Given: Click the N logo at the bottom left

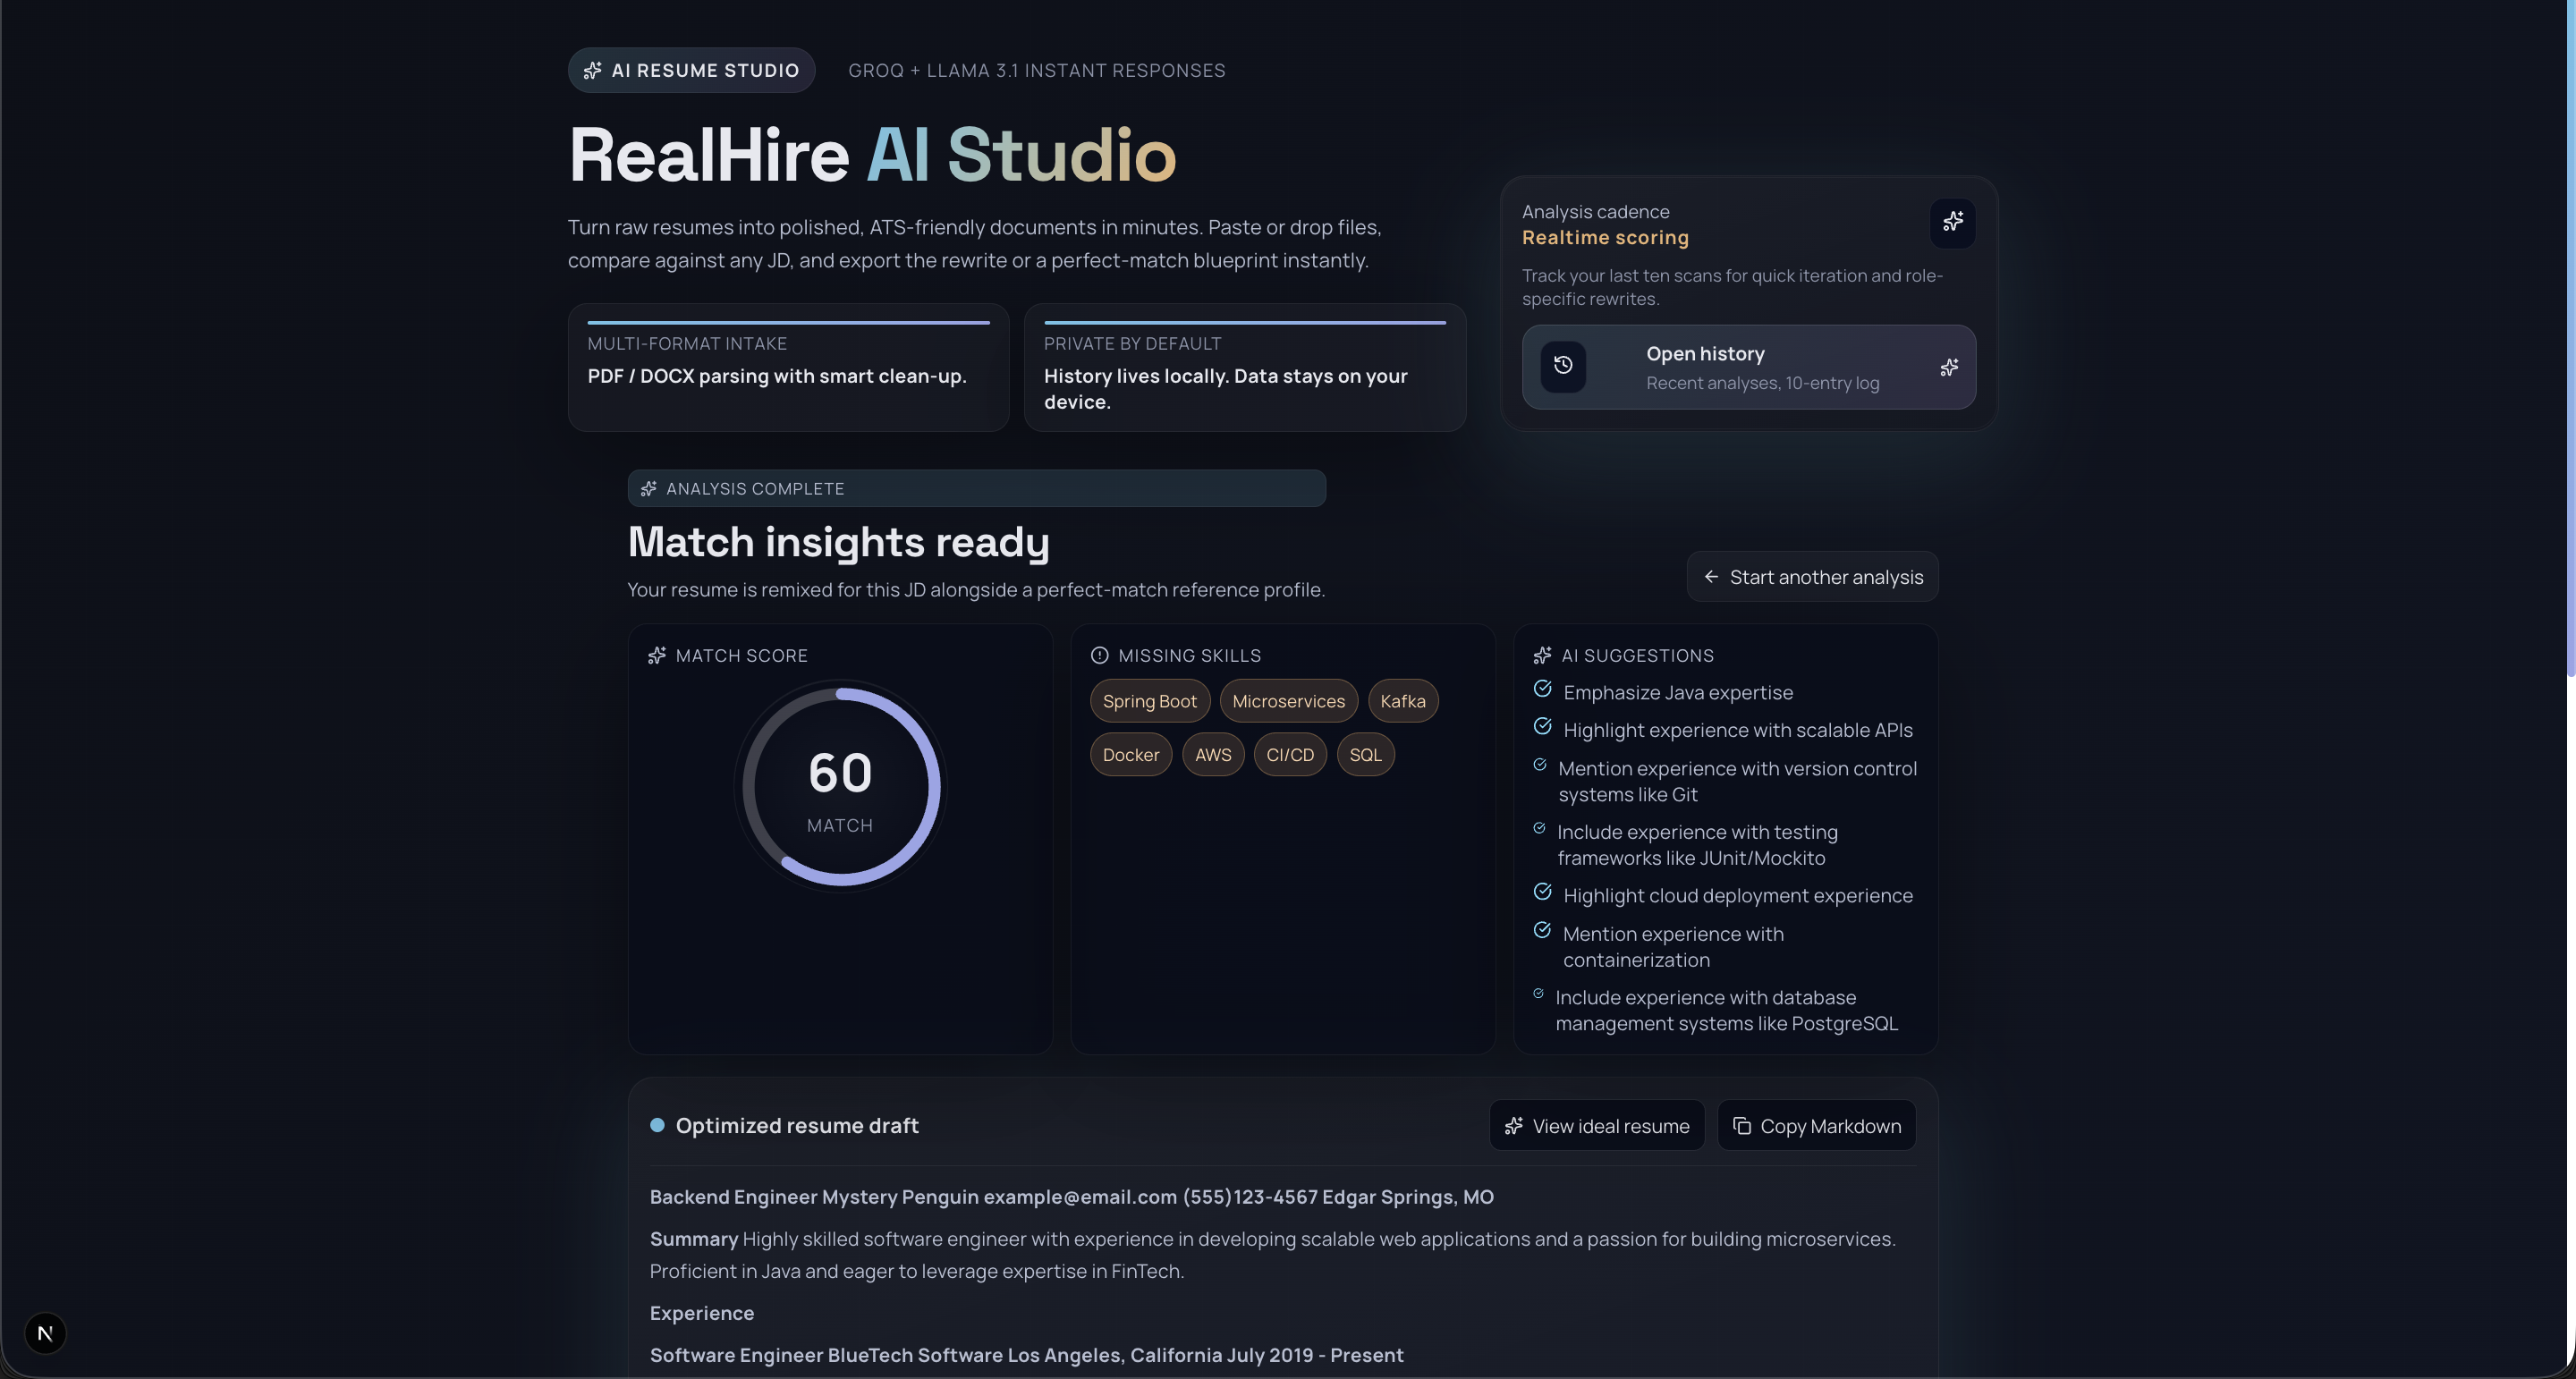Looking at the screenshot, I should click(x=44, y=1332).
